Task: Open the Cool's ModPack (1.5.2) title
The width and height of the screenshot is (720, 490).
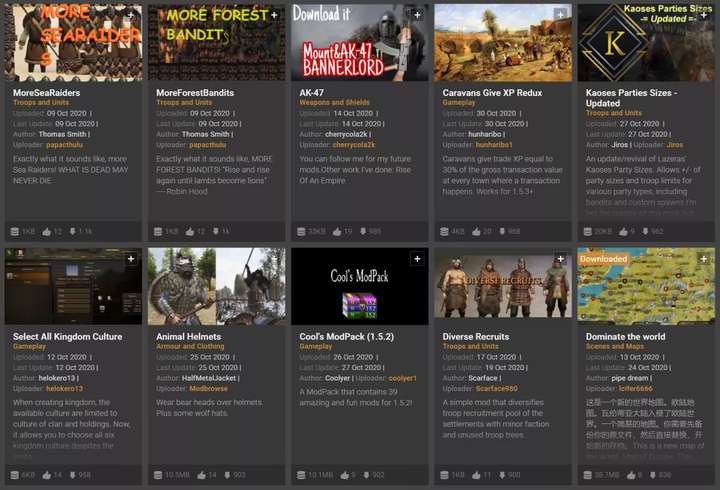Action: tap(347, 337)
